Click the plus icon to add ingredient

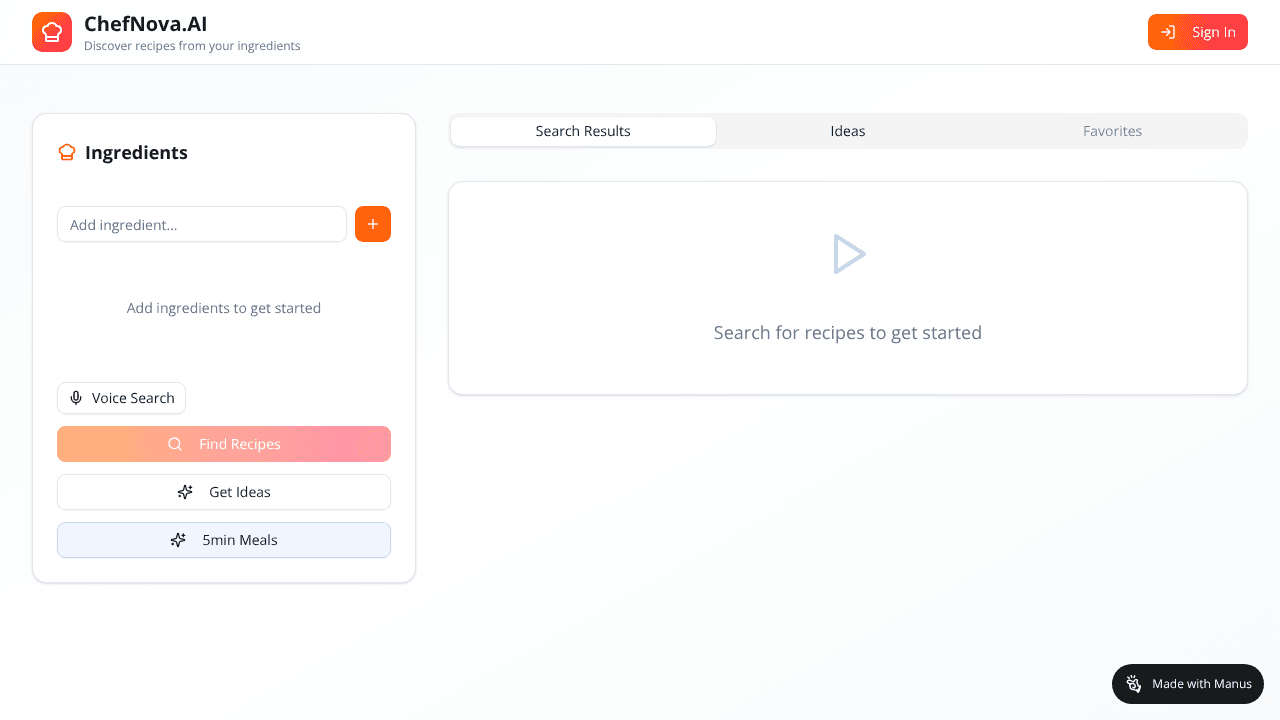click(373, 224)
